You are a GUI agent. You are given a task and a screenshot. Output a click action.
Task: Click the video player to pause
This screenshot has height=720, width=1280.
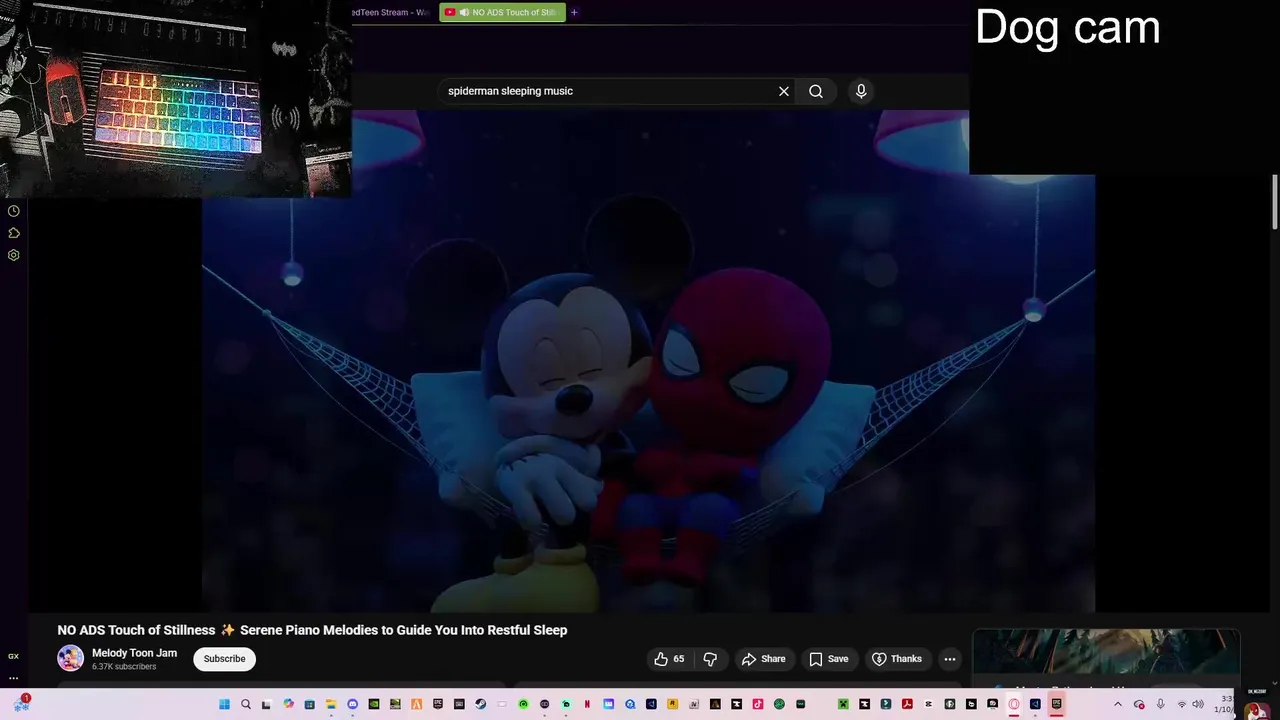point(648,360)
